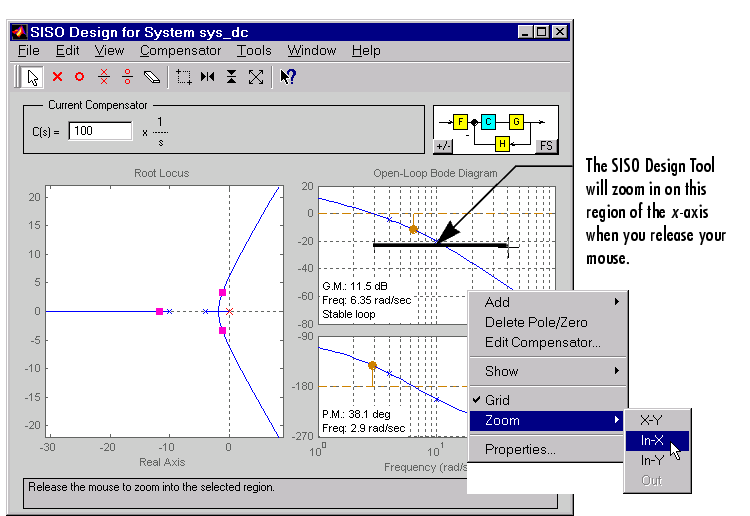Viewport: 750px width, 516px height.
Task: Activate the zoom X-Y box tool
Action: pyautogui.click(x=183, y=76)
